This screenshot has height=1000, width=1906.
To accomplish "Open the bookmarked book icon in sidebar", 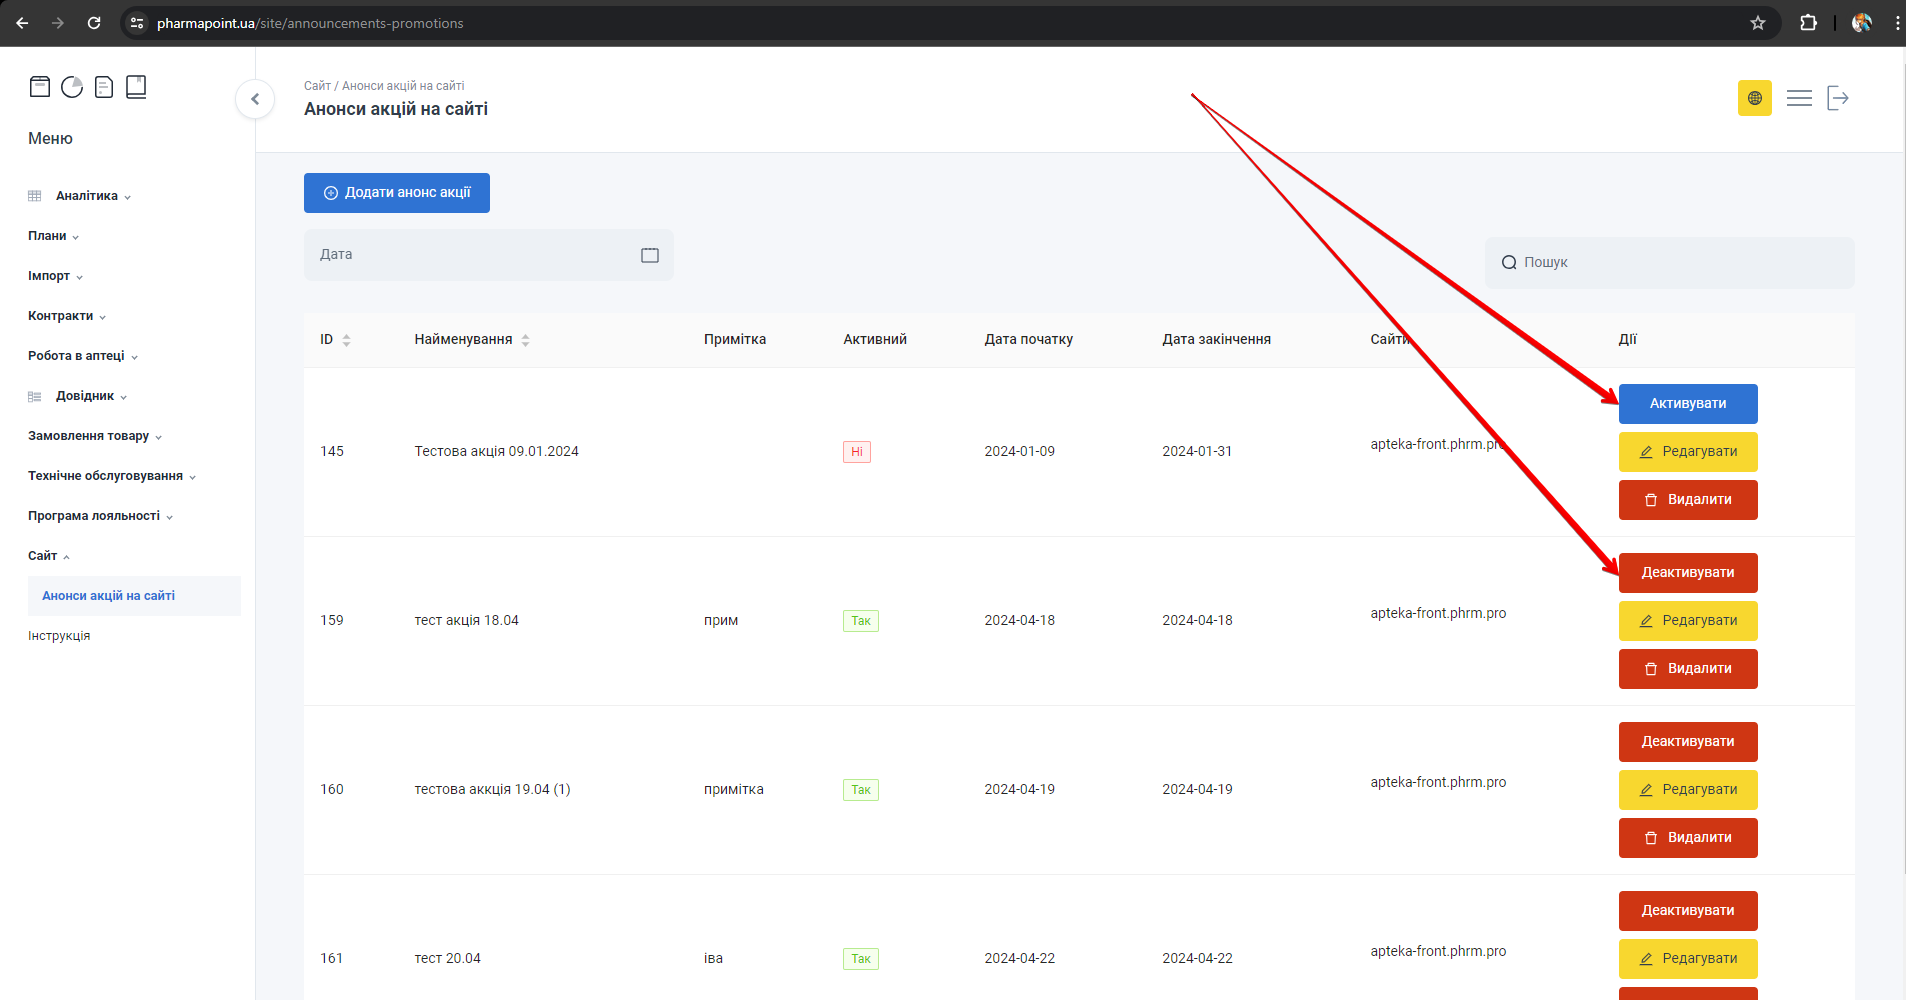I will (x=136, y=87).
